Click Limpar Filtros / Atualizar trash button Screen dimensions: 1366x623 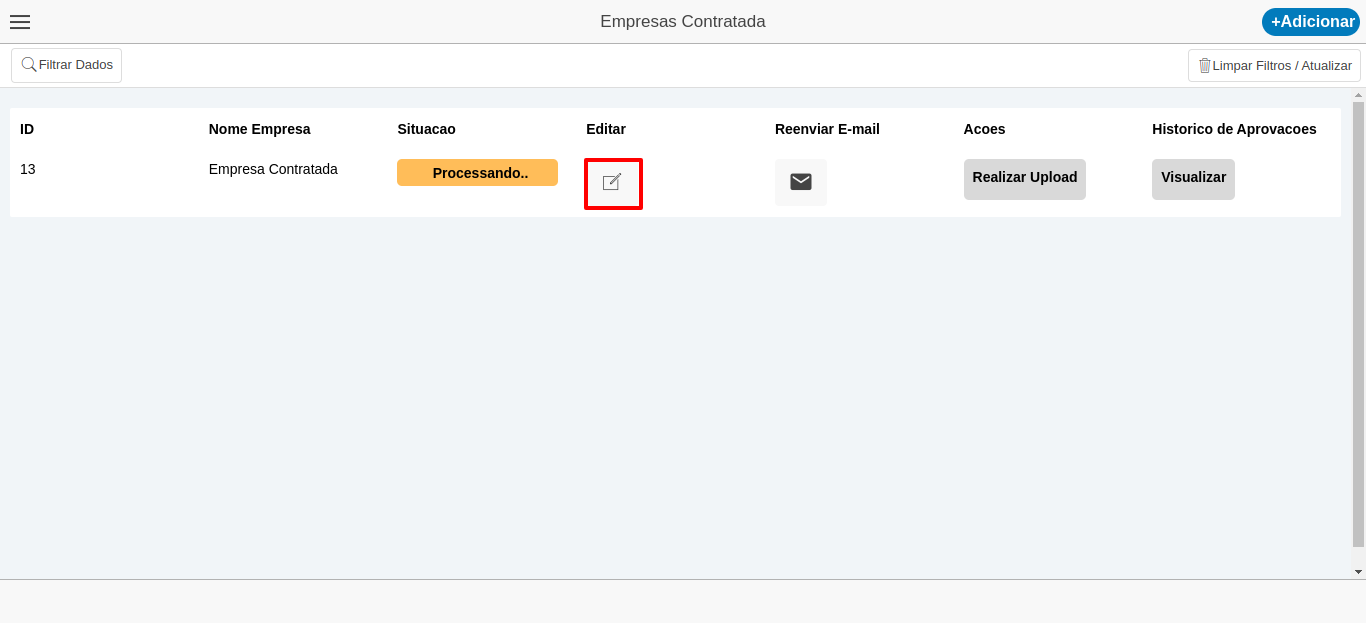coord(1274,66)
